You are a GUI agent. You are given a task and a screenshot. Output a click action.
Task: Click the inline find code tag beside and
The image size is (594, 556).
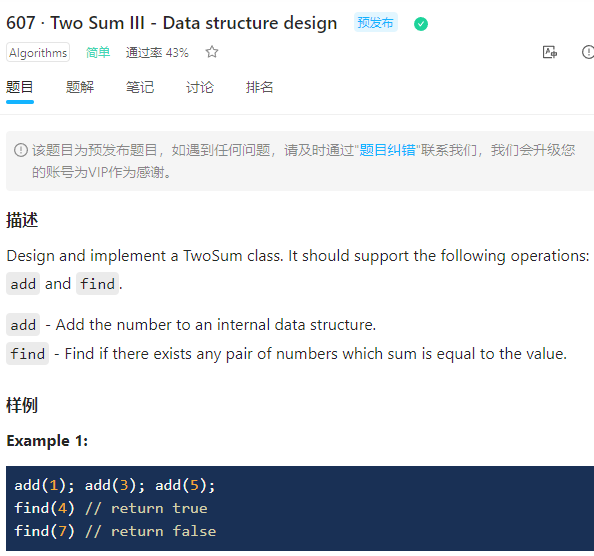[97, 284]
